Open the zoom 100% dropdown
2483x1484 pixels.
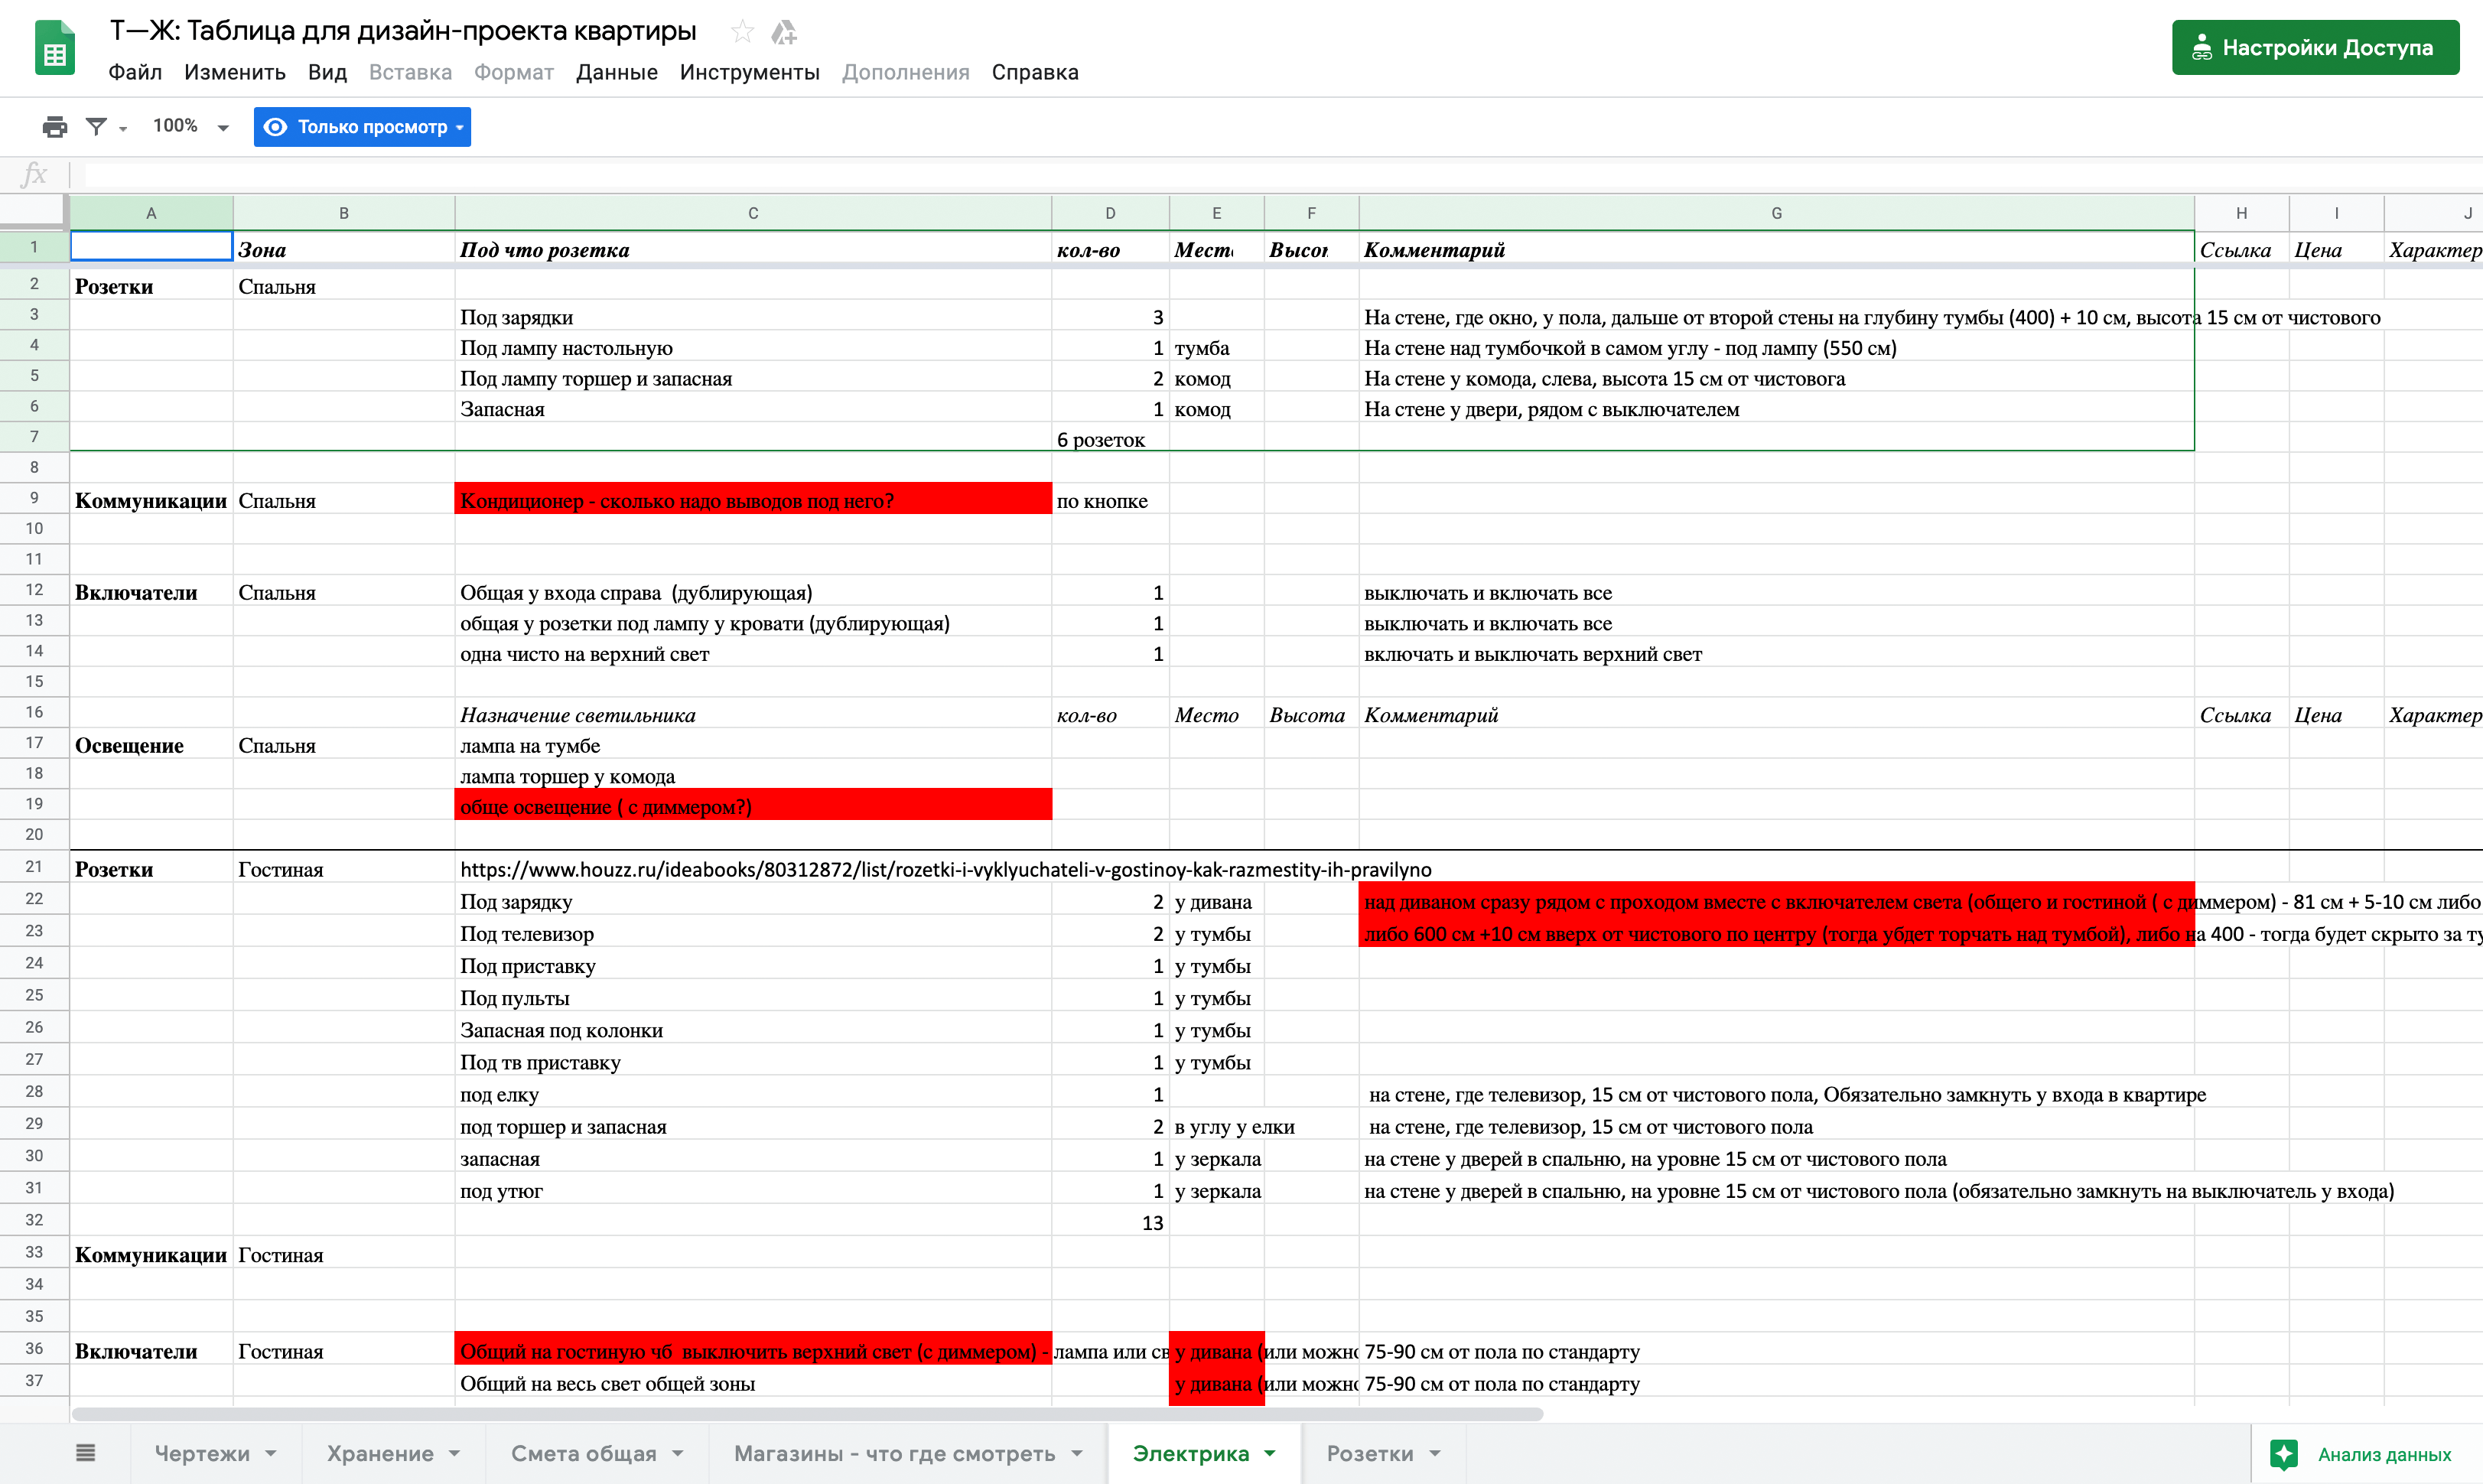point(191,126)
